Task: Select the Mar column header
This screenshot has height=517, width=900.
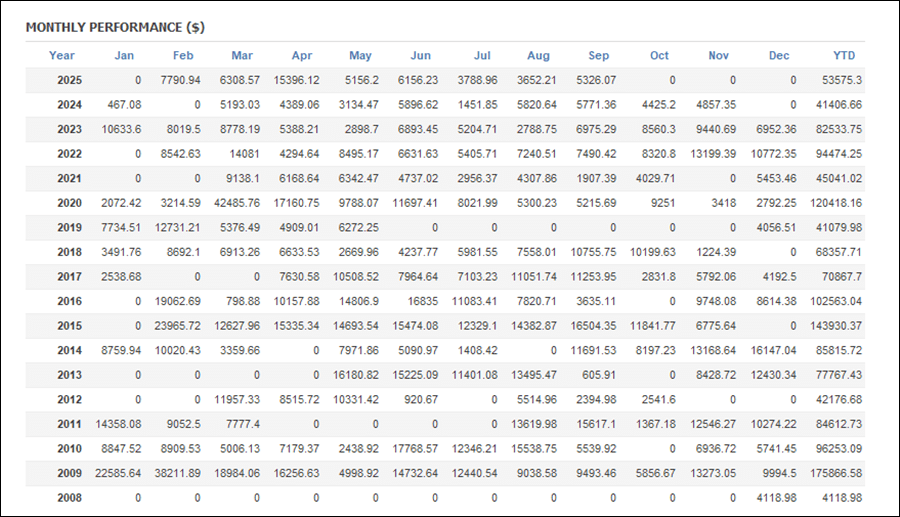Action: [x=242, y=56]
